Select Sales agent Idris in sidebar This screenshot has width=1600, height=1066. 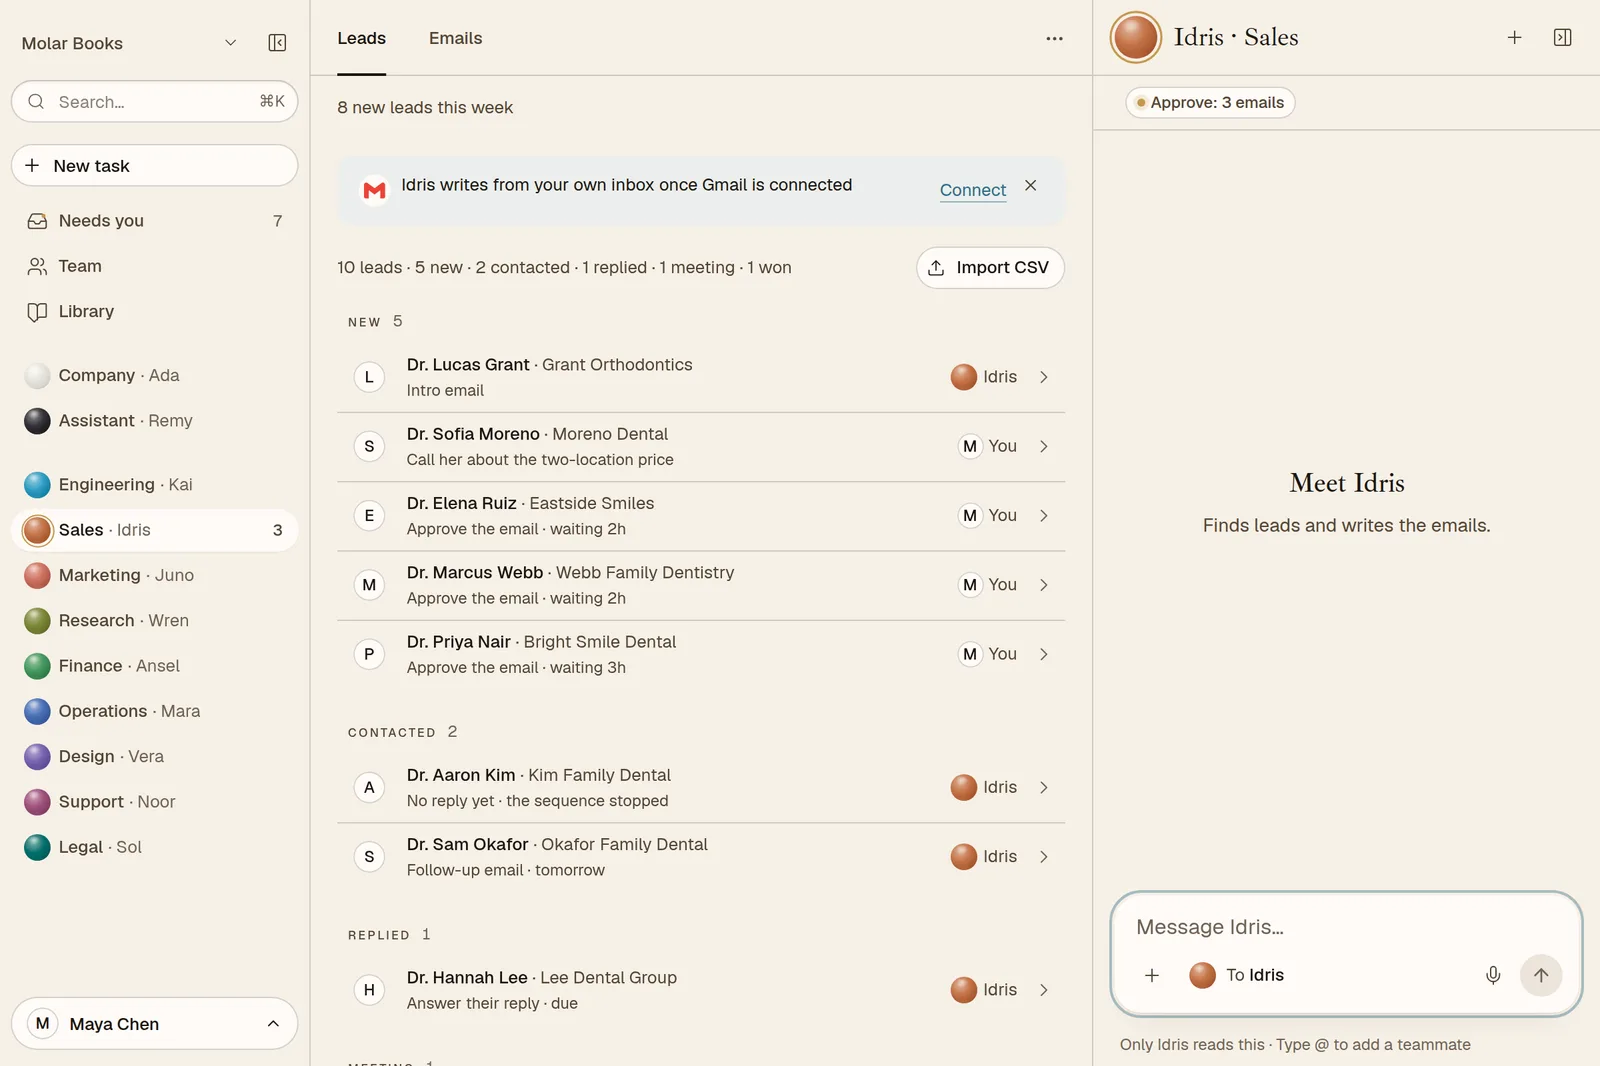tap(155, 530)
